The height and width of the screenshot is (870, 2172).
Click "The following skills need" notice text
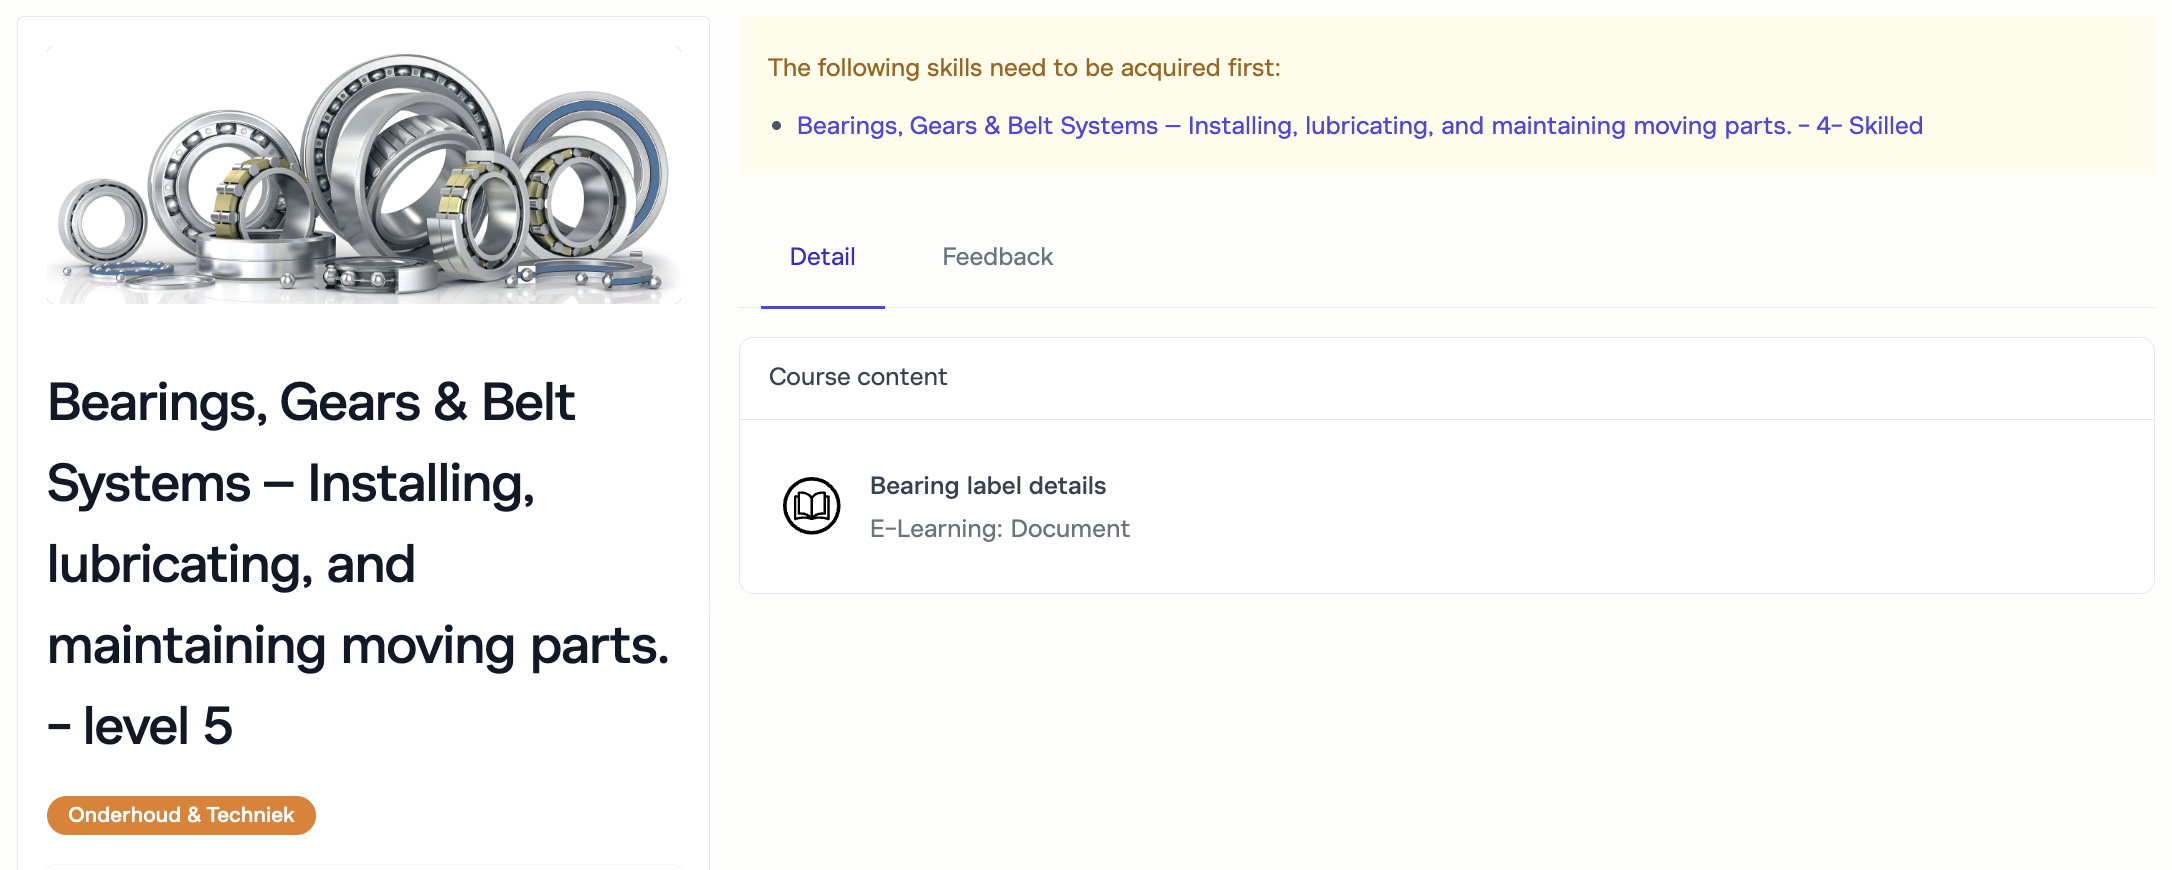click(x=1023, y=68)
